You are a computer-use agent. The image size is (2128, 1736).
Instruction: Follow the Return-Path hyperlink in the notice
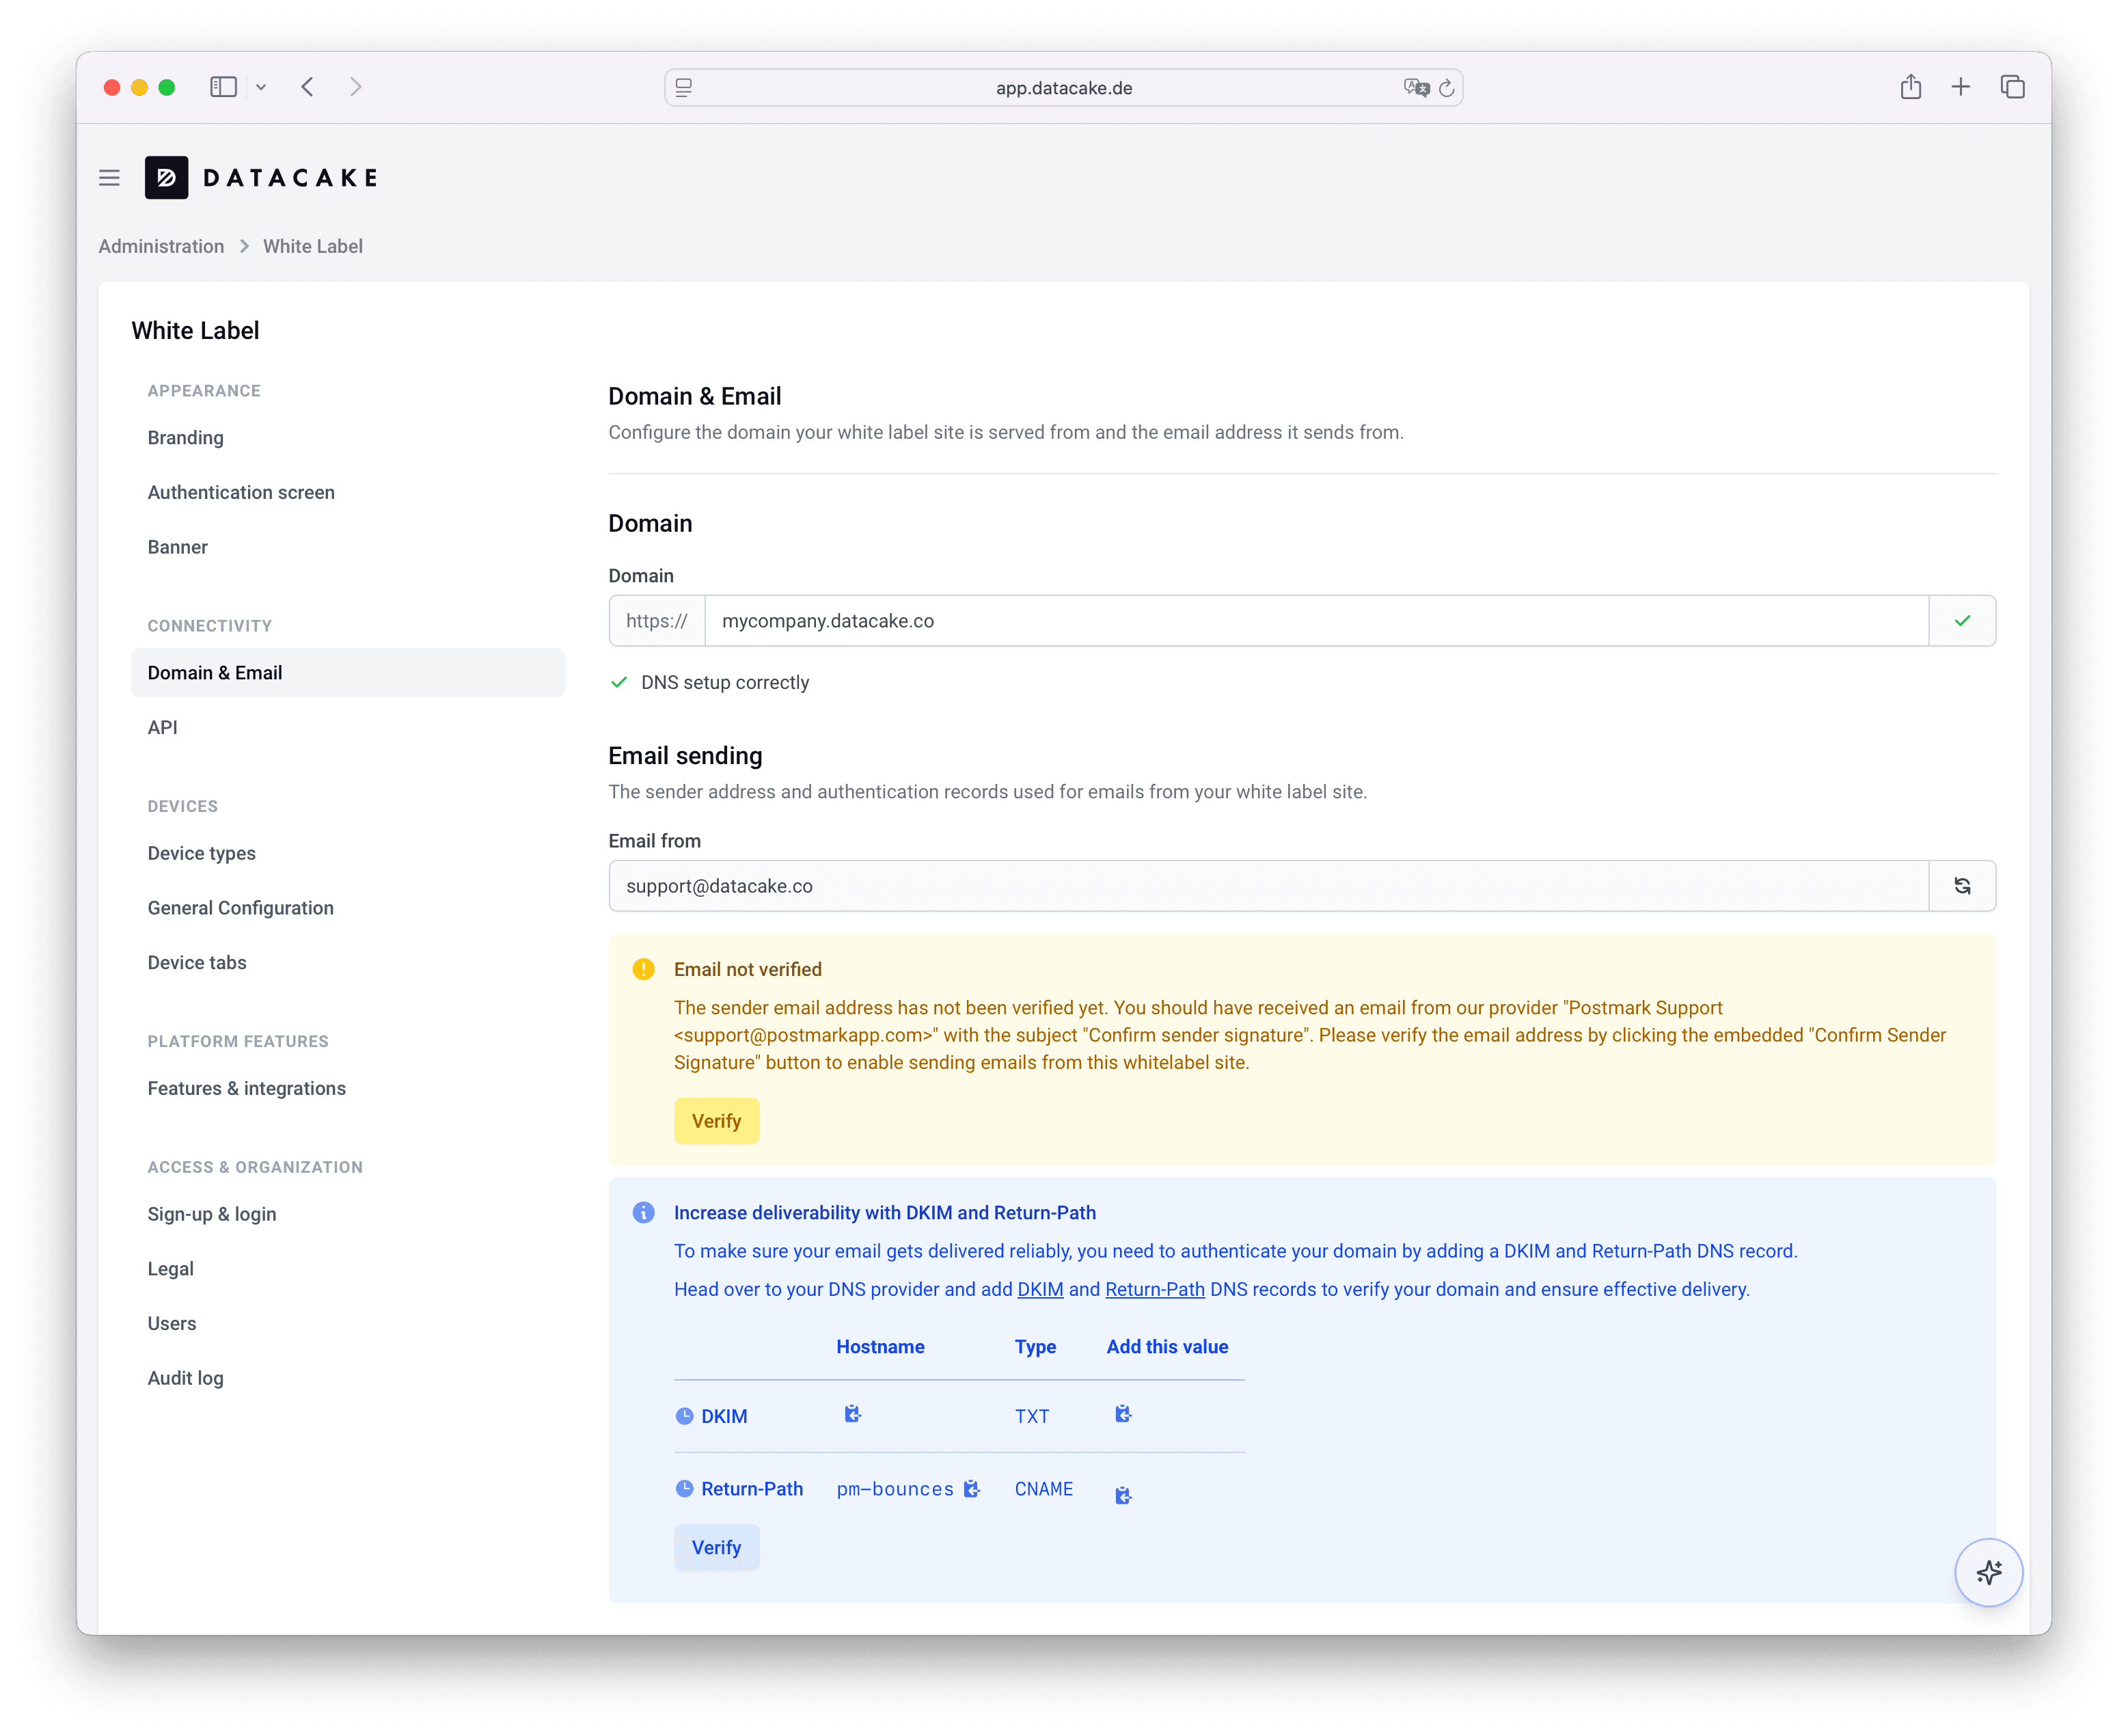coord(1154,1290)
